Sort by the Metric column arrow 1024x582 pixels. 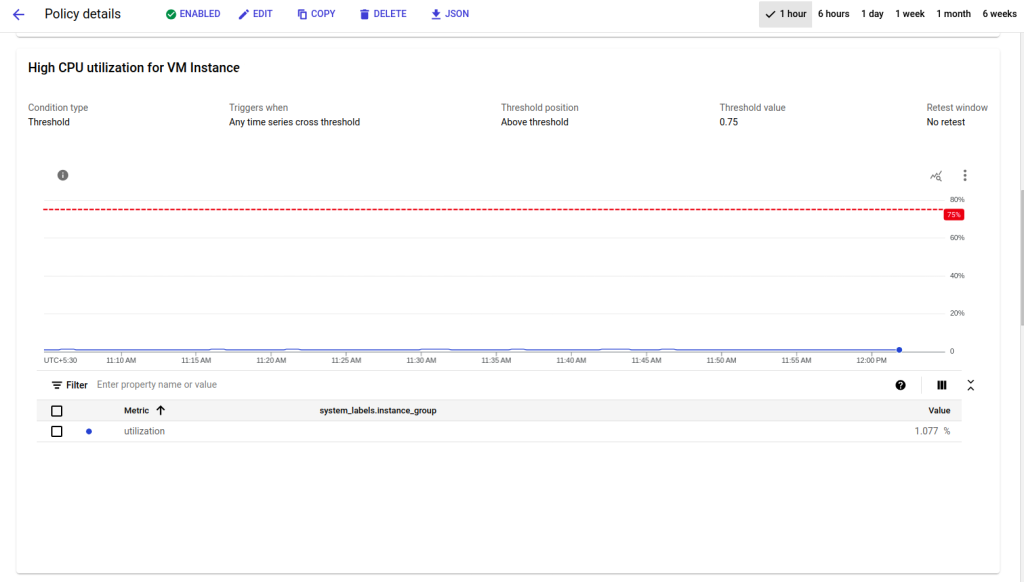pyautogui.click(x=161, y=411)
